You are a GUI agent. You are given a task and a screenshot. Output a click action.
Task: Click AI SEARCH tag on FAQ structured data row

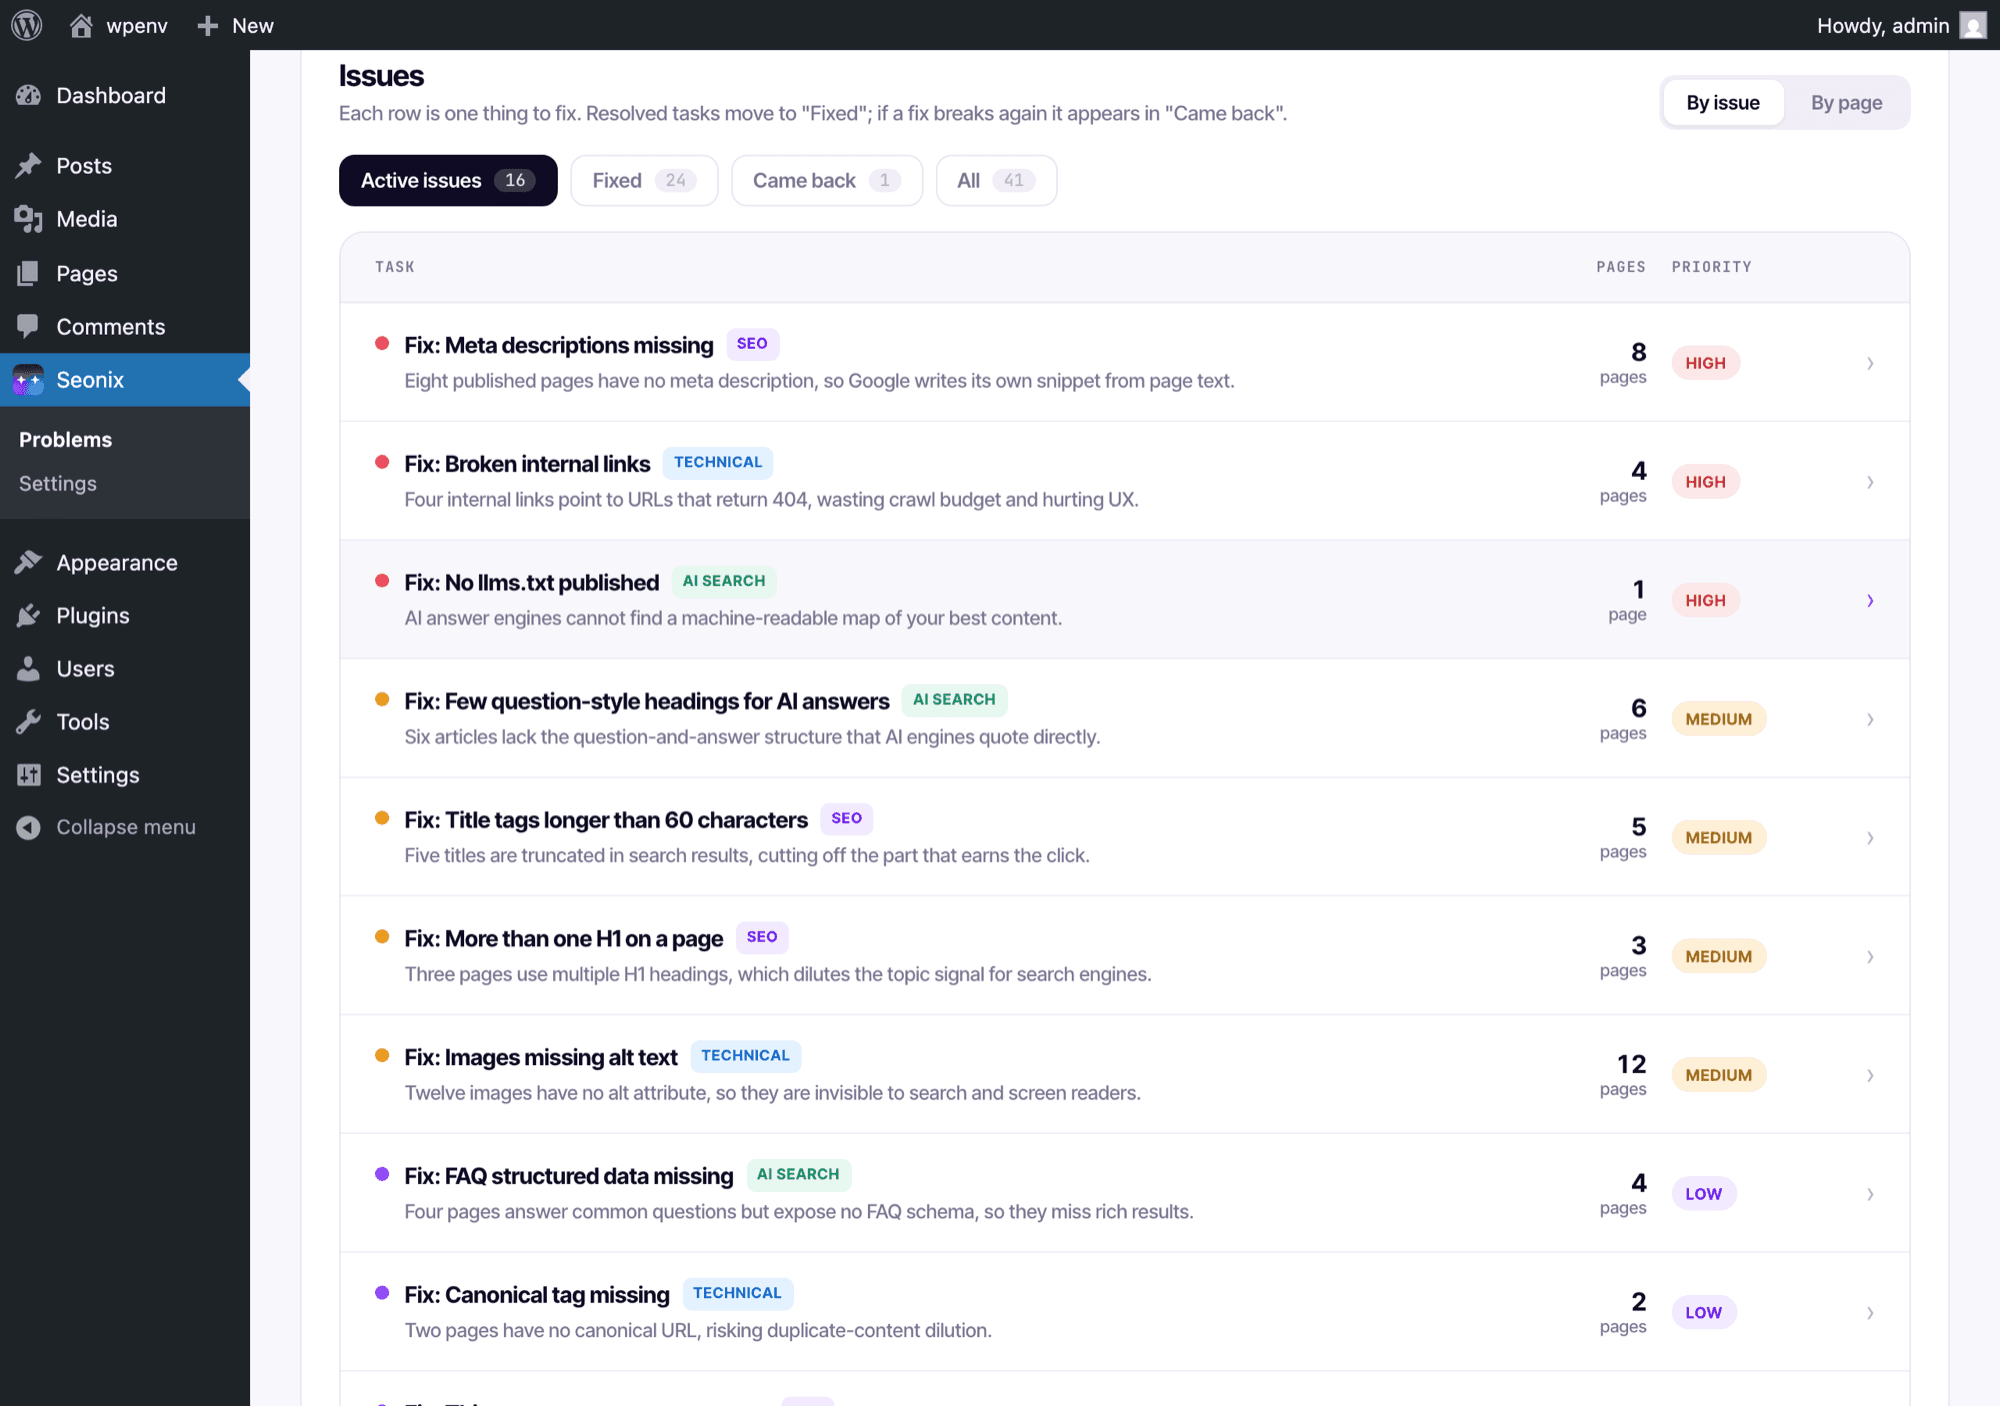[798, 1175]
